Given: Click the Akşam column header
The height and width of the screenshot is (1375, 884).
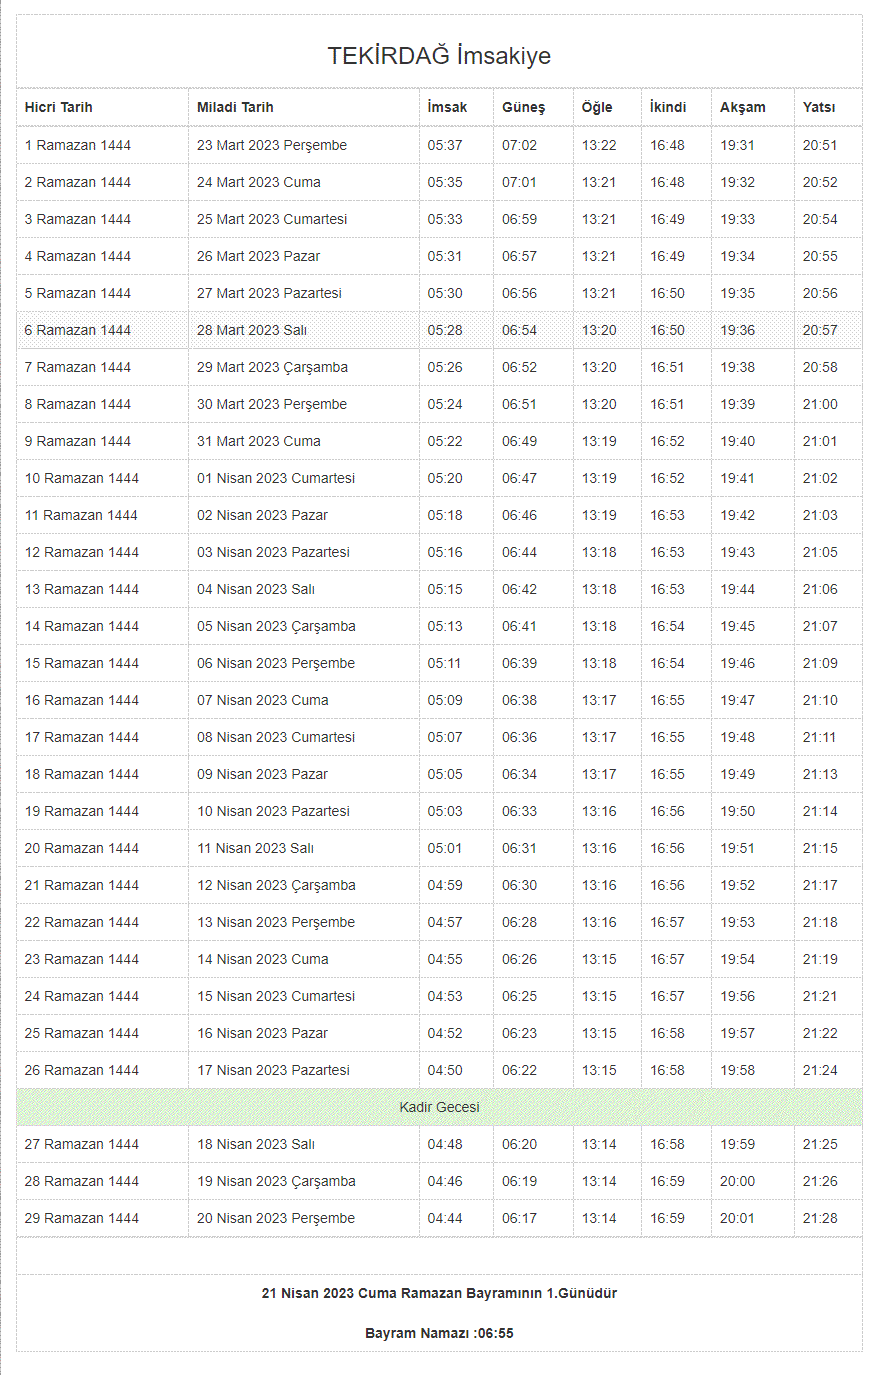Looking at the screenshot, I should coord(742,107).
